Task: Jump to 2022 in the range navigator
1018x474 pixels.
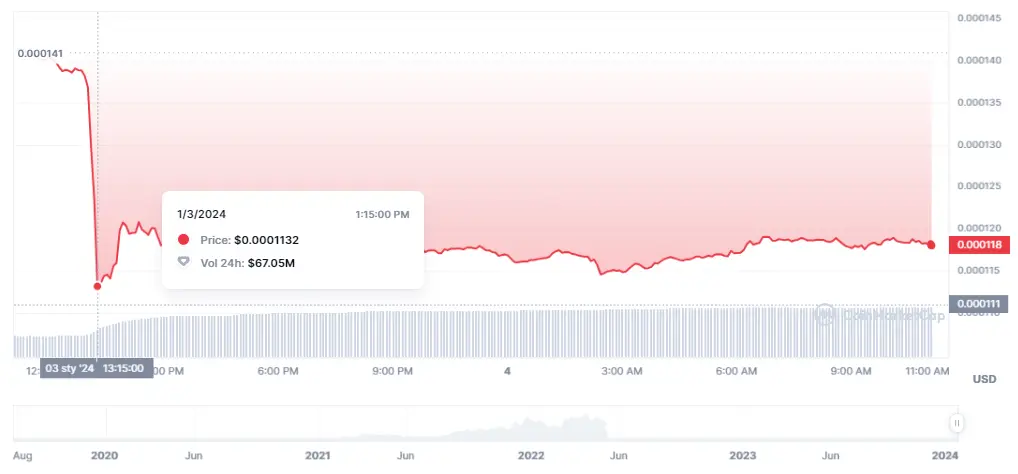Action: click(531, 455)
